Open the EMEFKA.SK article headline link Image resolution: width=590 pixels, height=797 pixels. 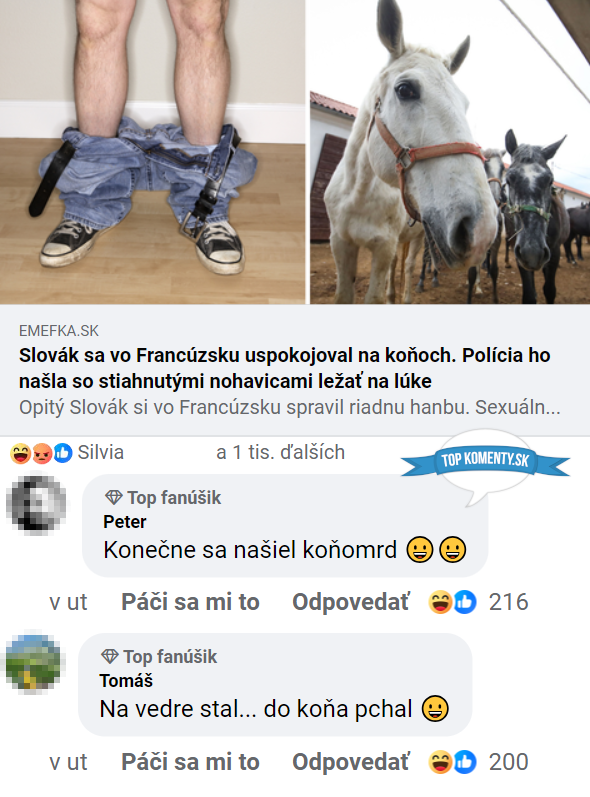pos(285,369)
